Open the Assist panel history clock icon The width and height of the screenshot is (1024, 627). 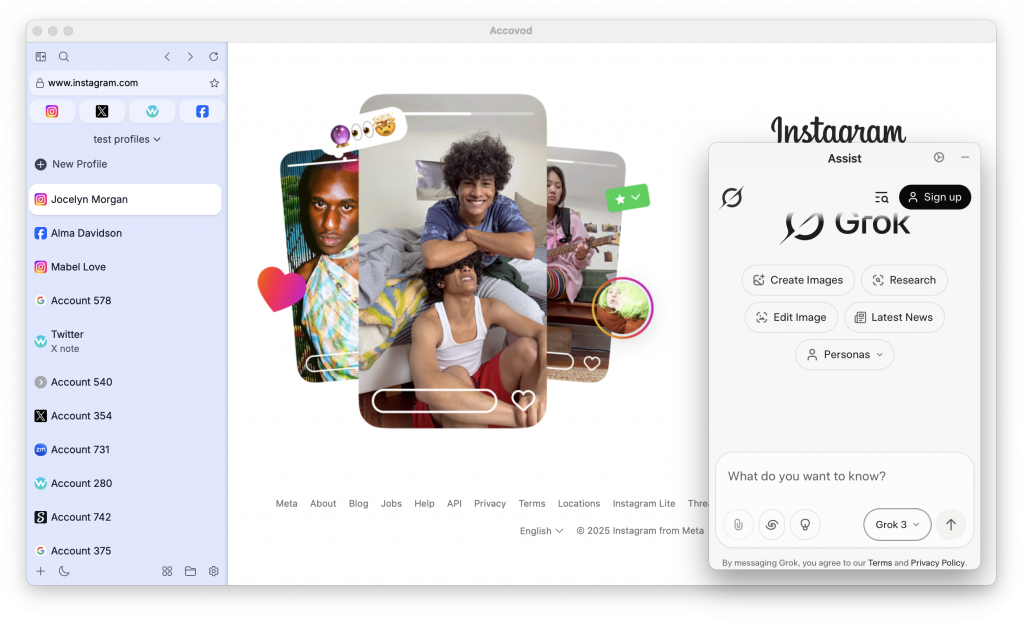pos(939,157)
